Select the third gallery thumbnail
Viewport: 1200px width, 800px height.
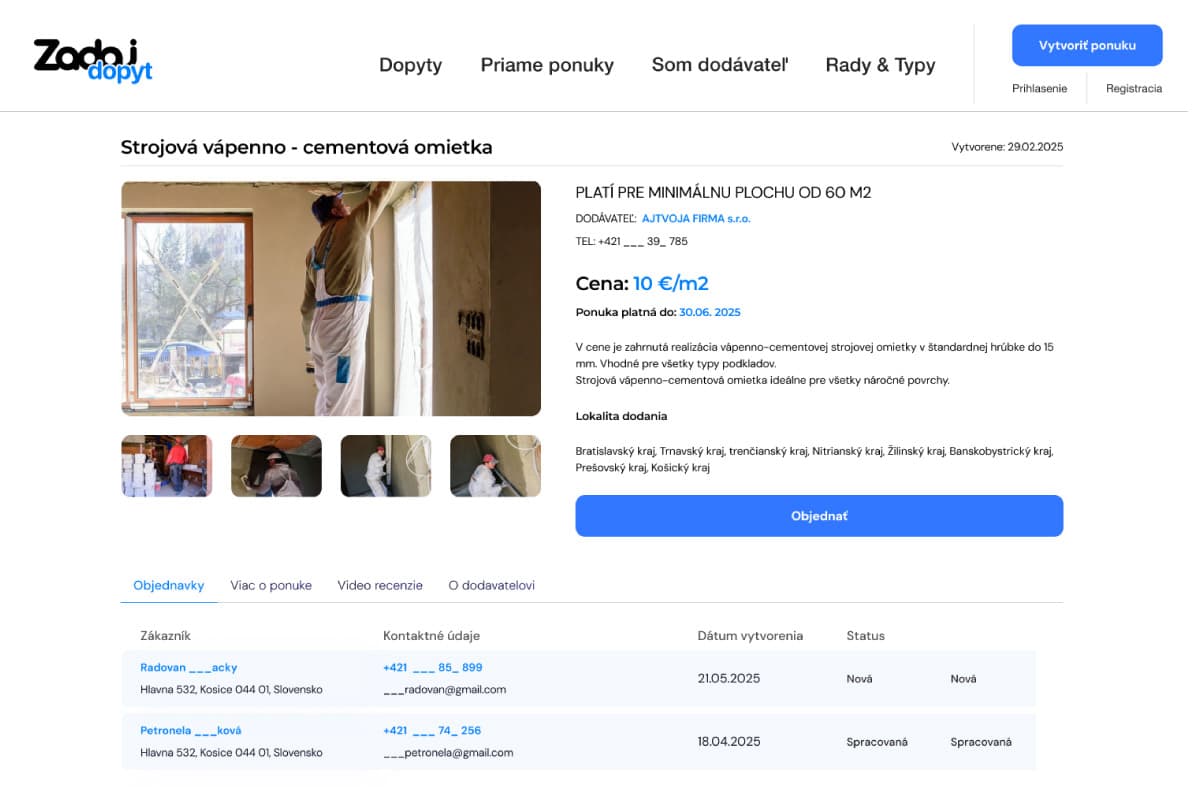[386, 466]
